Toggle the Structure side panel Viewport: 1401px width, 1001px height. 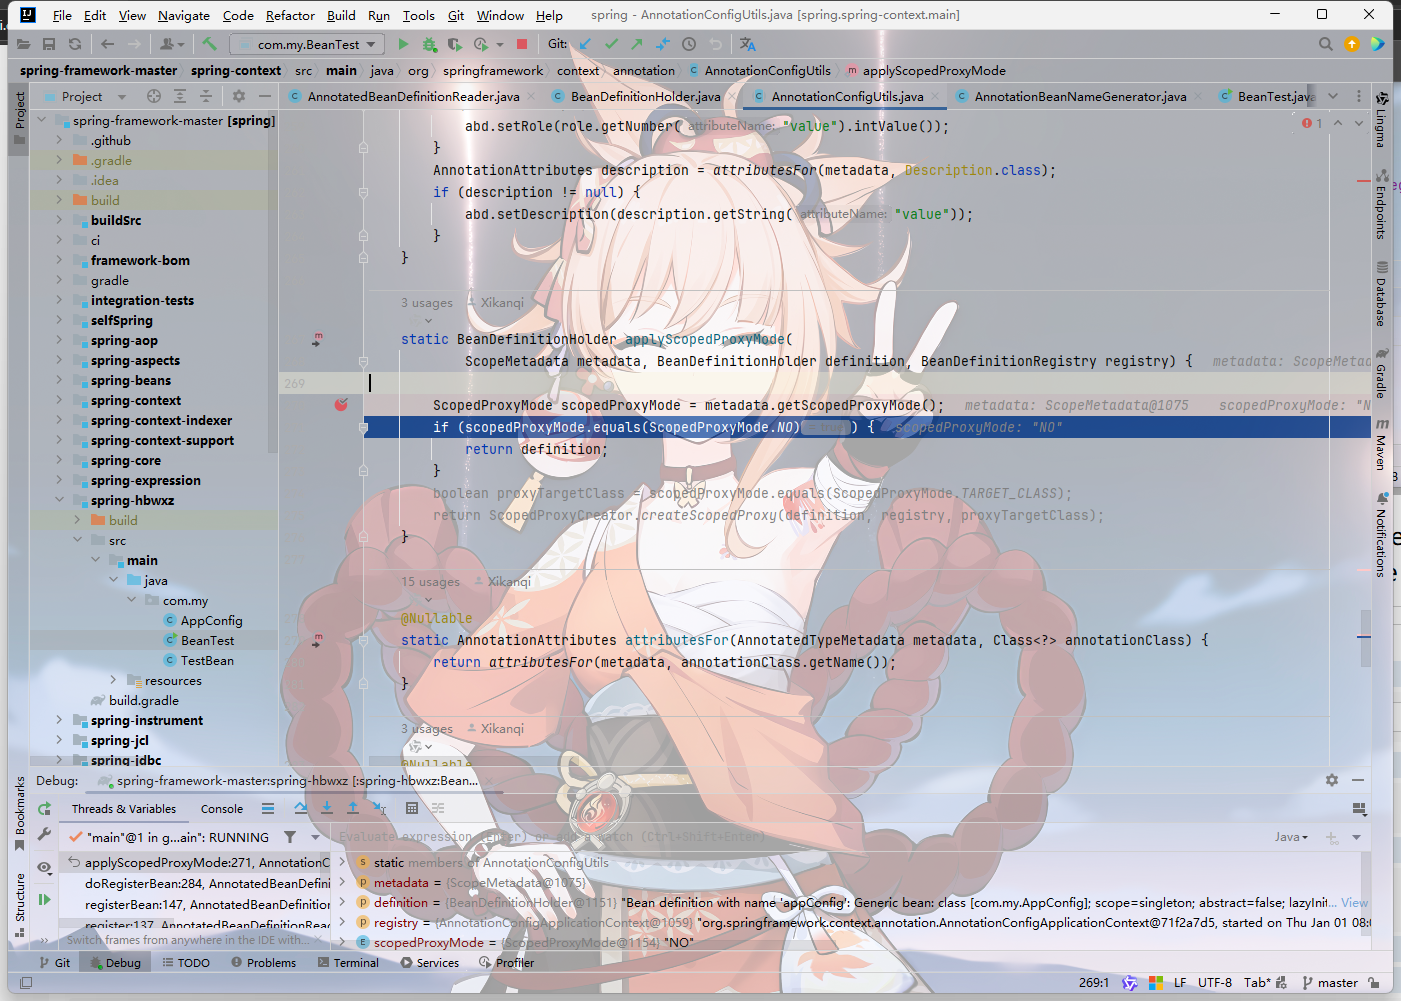point(20,904)
